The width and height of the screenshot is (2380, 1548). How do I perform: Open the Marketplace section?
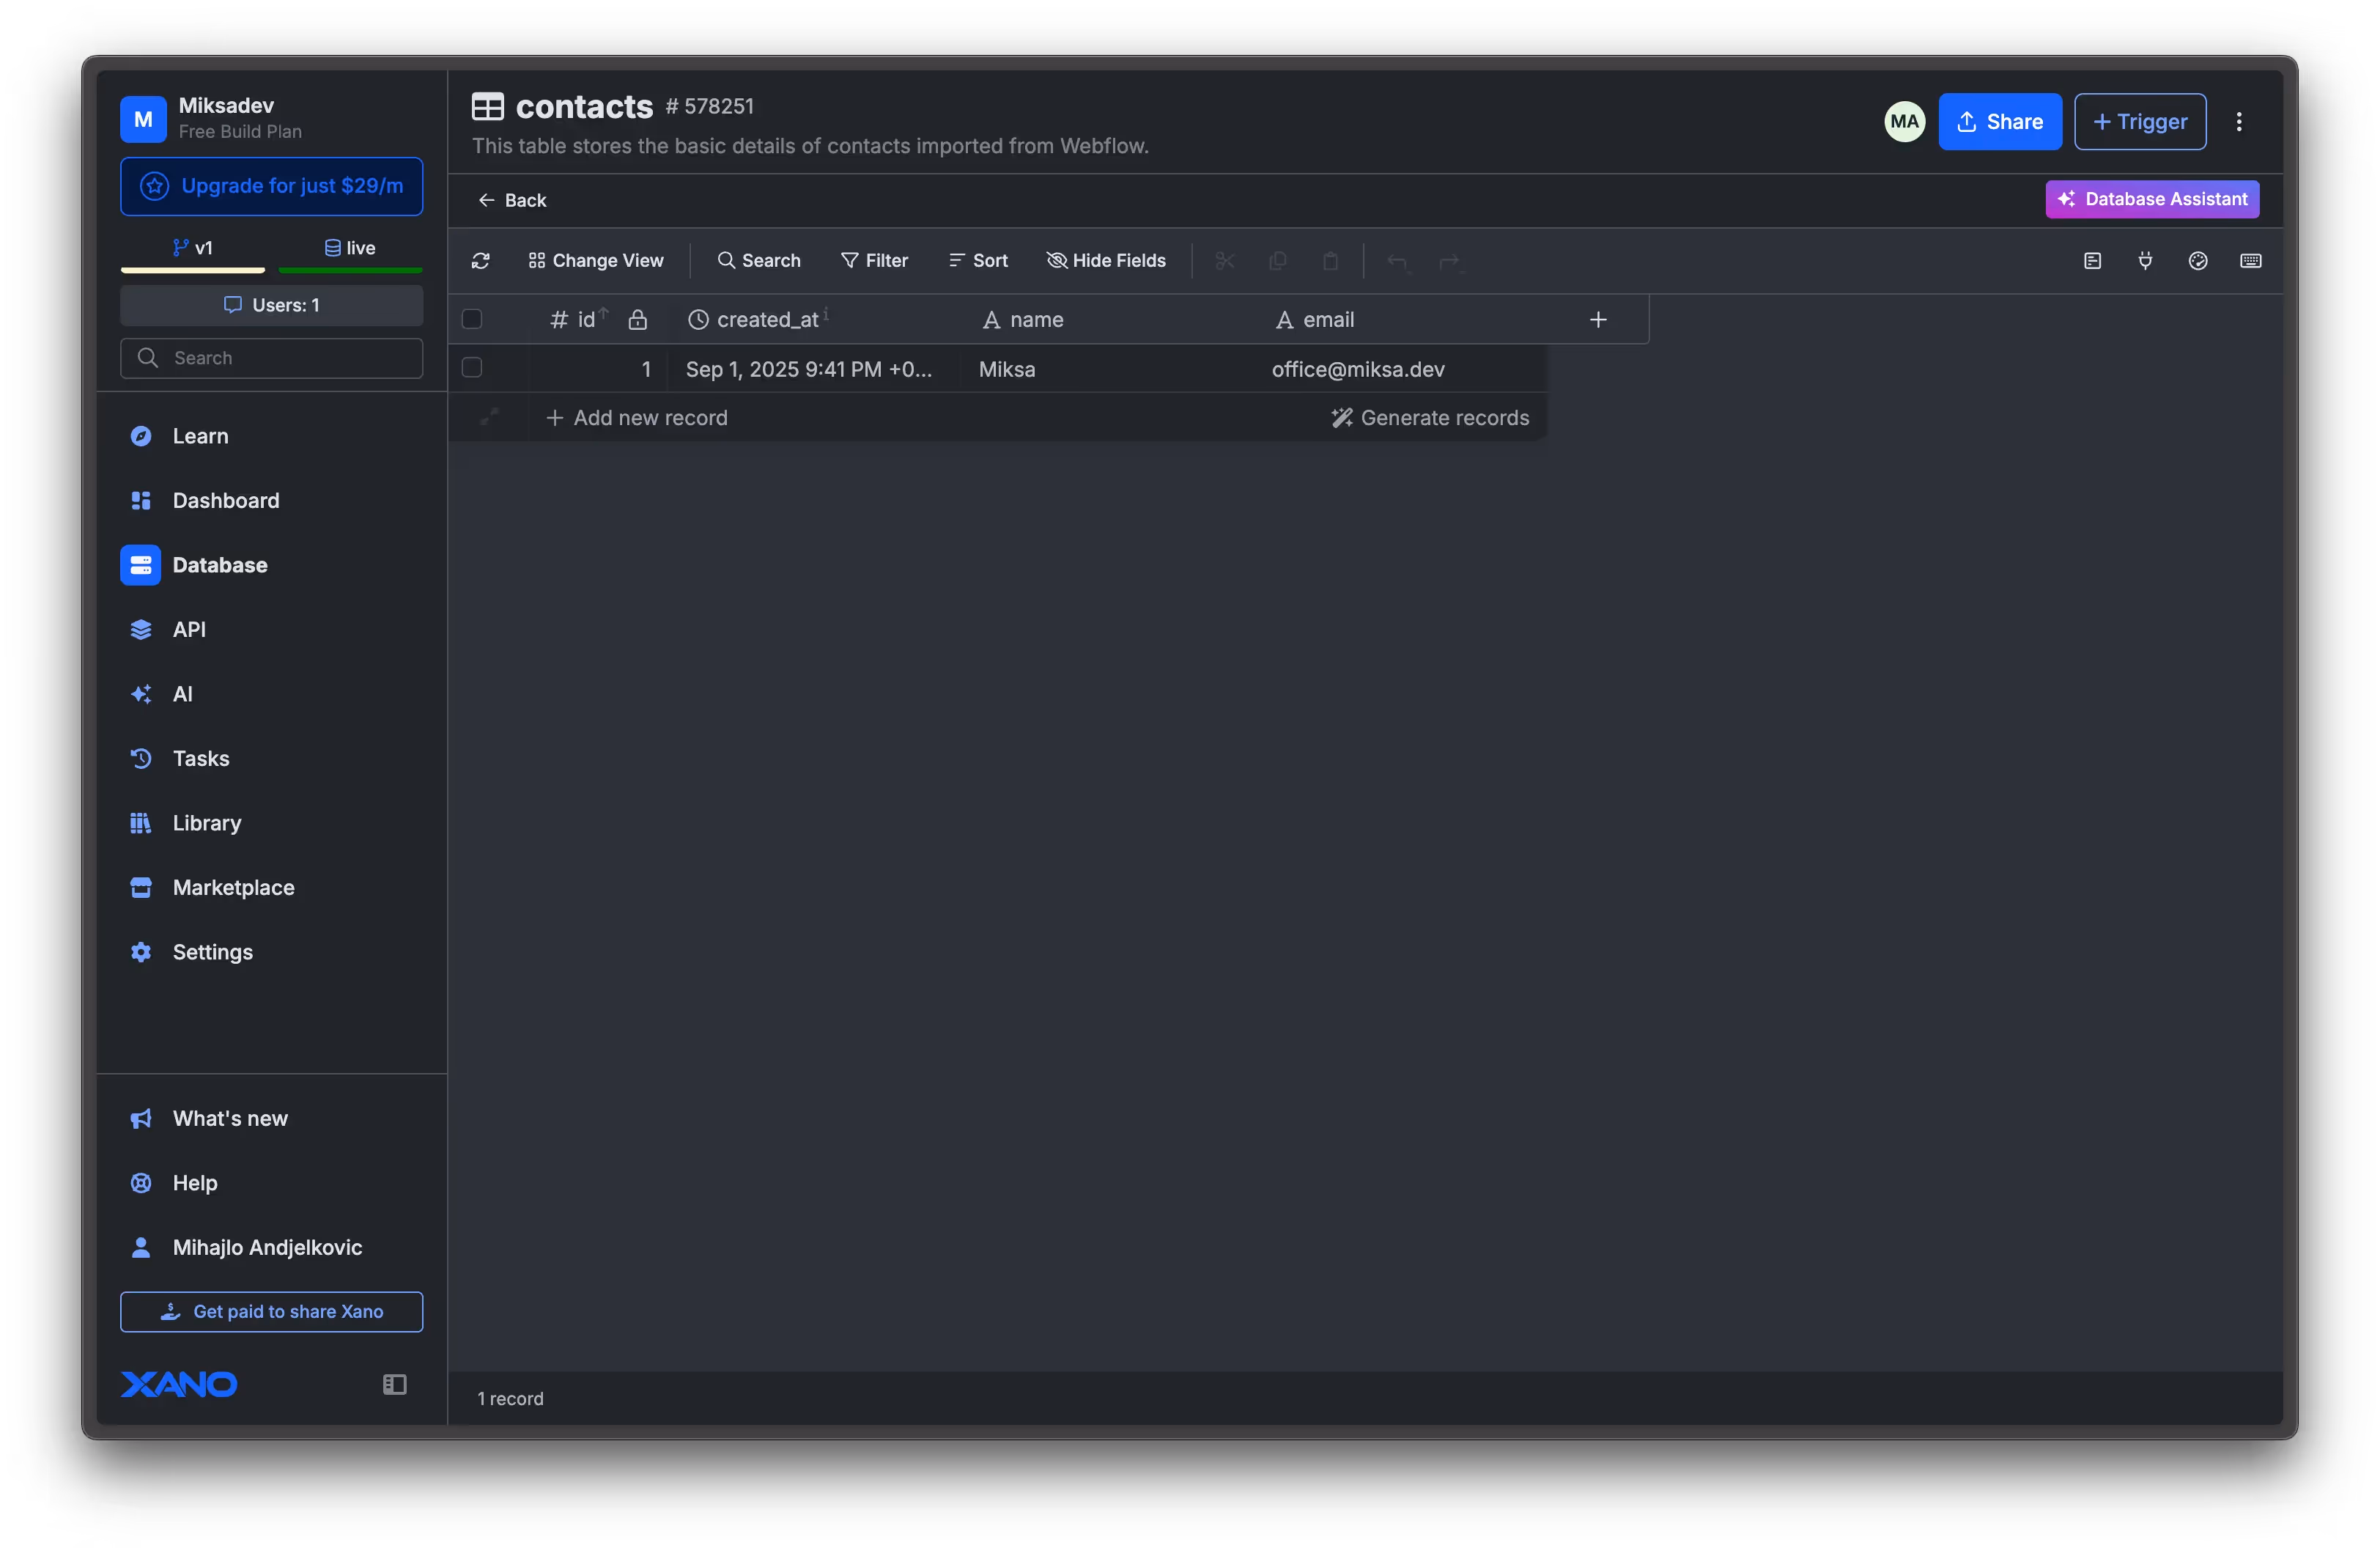[x=233, y=887]
